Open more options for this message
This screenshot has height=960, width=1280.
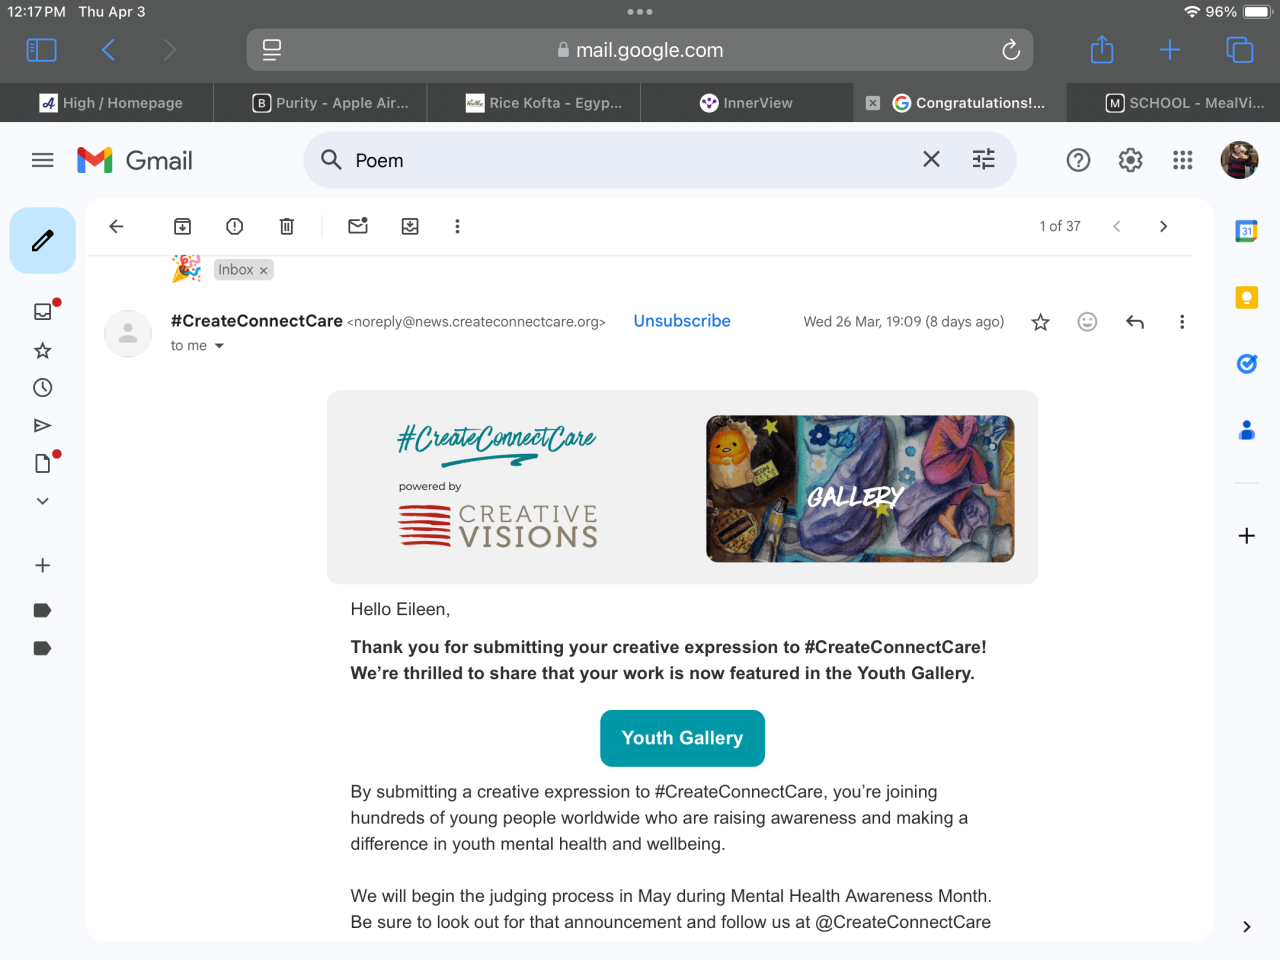point(1182,321)
